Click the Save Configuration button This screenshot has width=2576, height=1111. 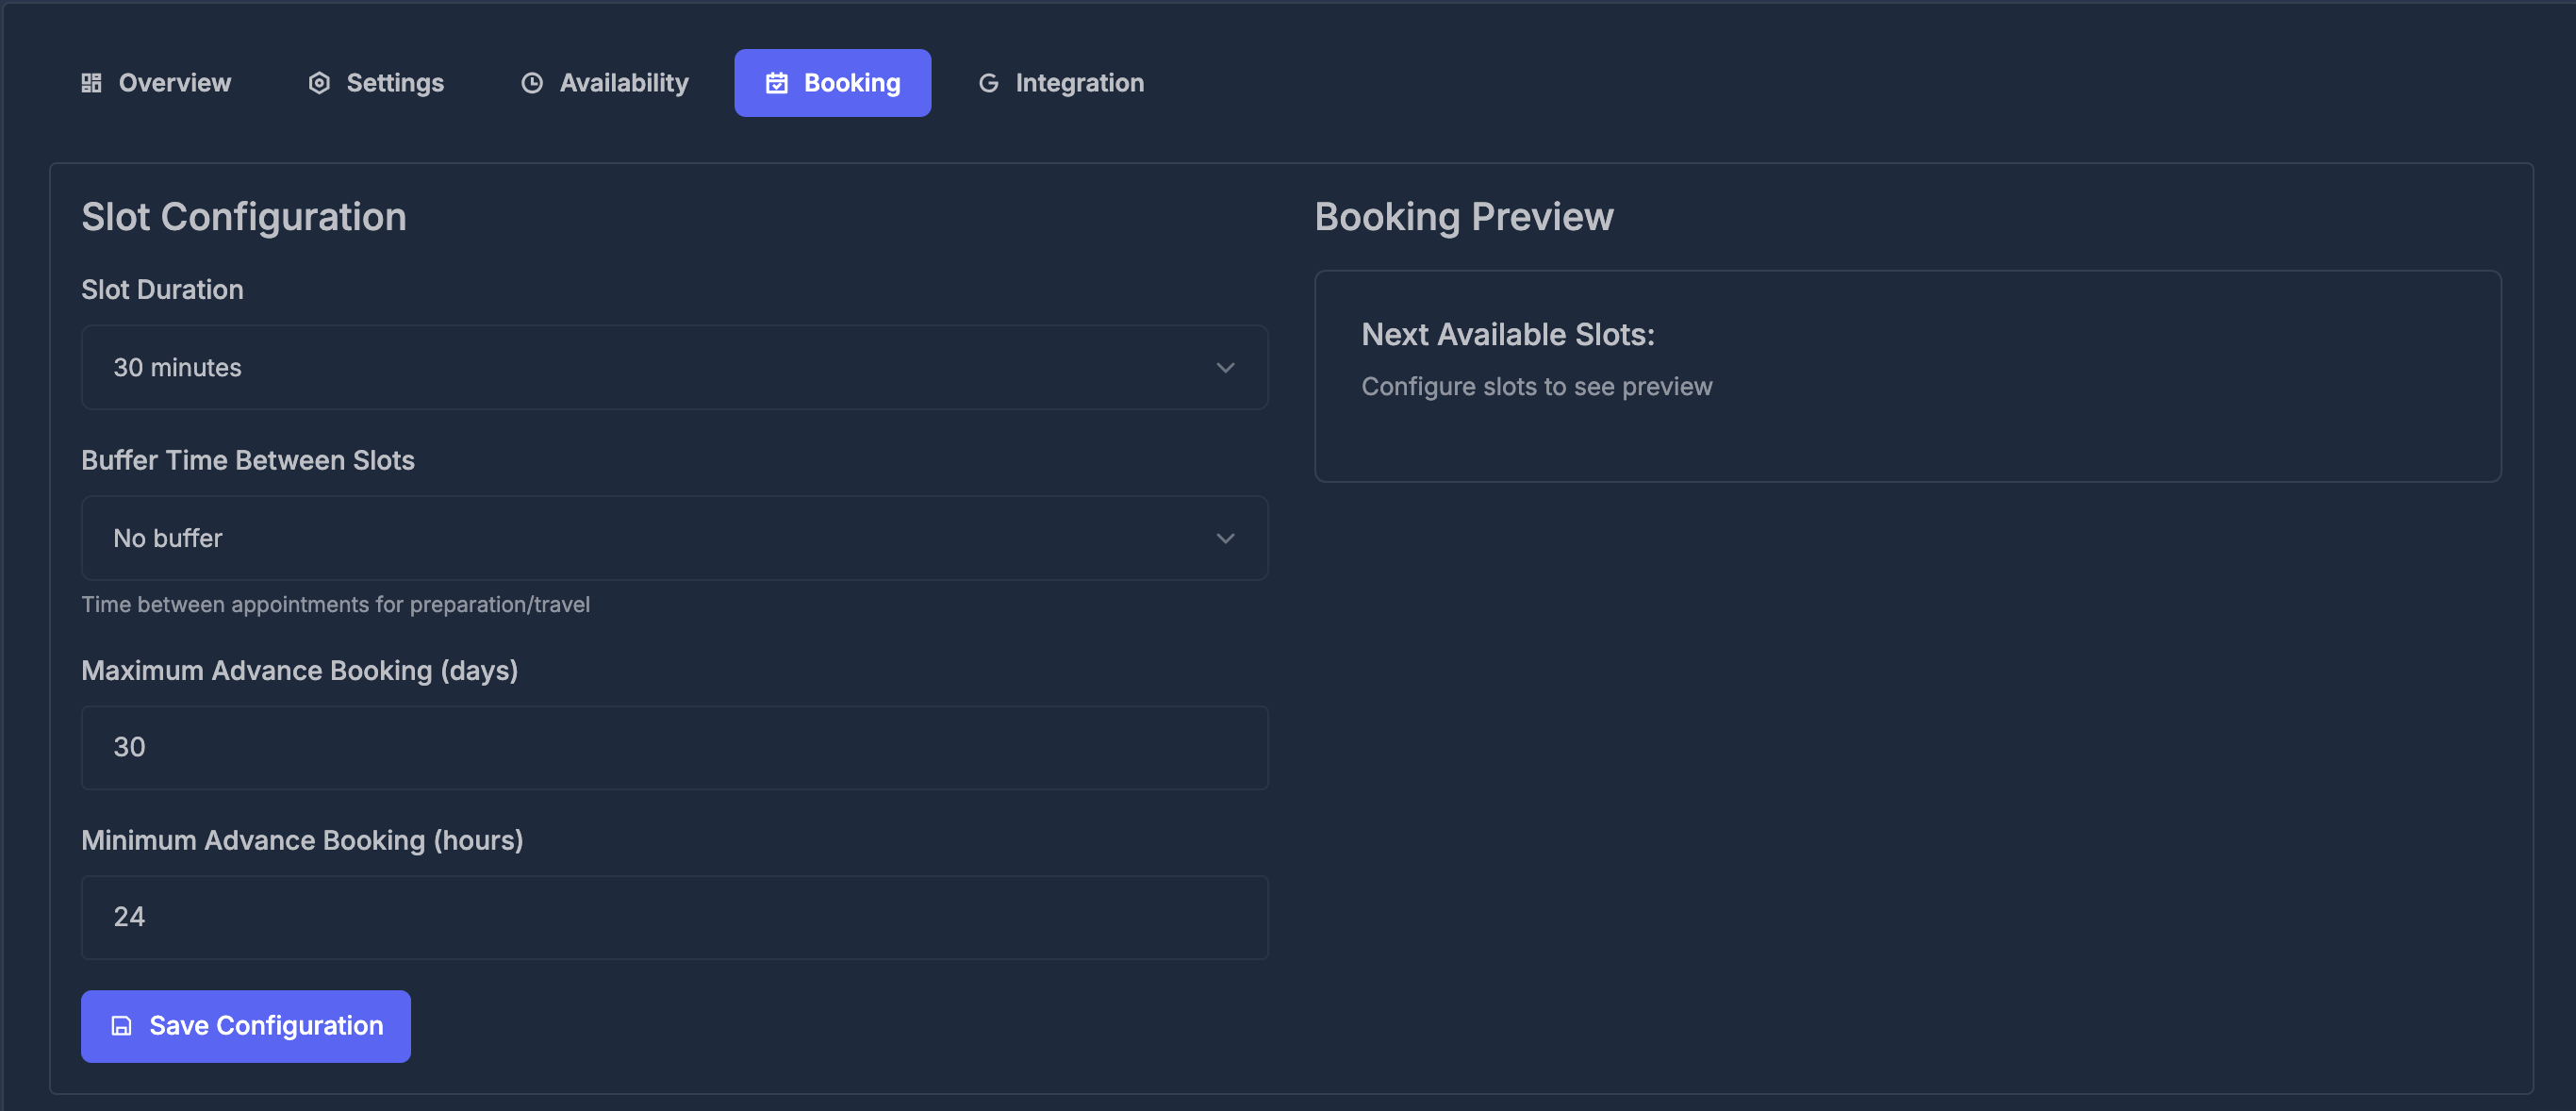tap(246, 1026)
